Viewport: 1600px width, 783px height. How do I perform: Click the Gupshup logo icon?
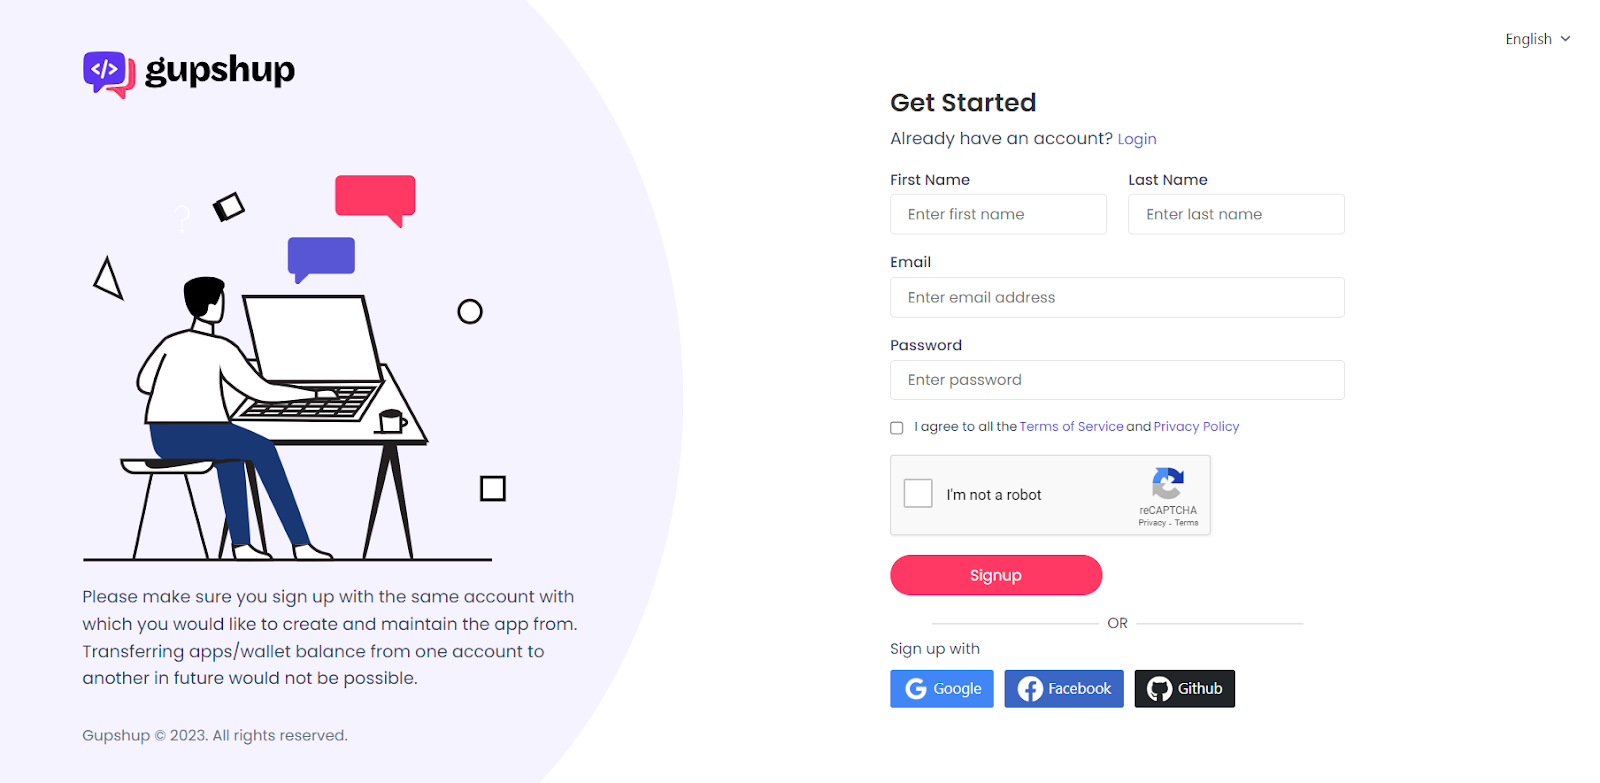pyautogui.click(x=108, y=73)
